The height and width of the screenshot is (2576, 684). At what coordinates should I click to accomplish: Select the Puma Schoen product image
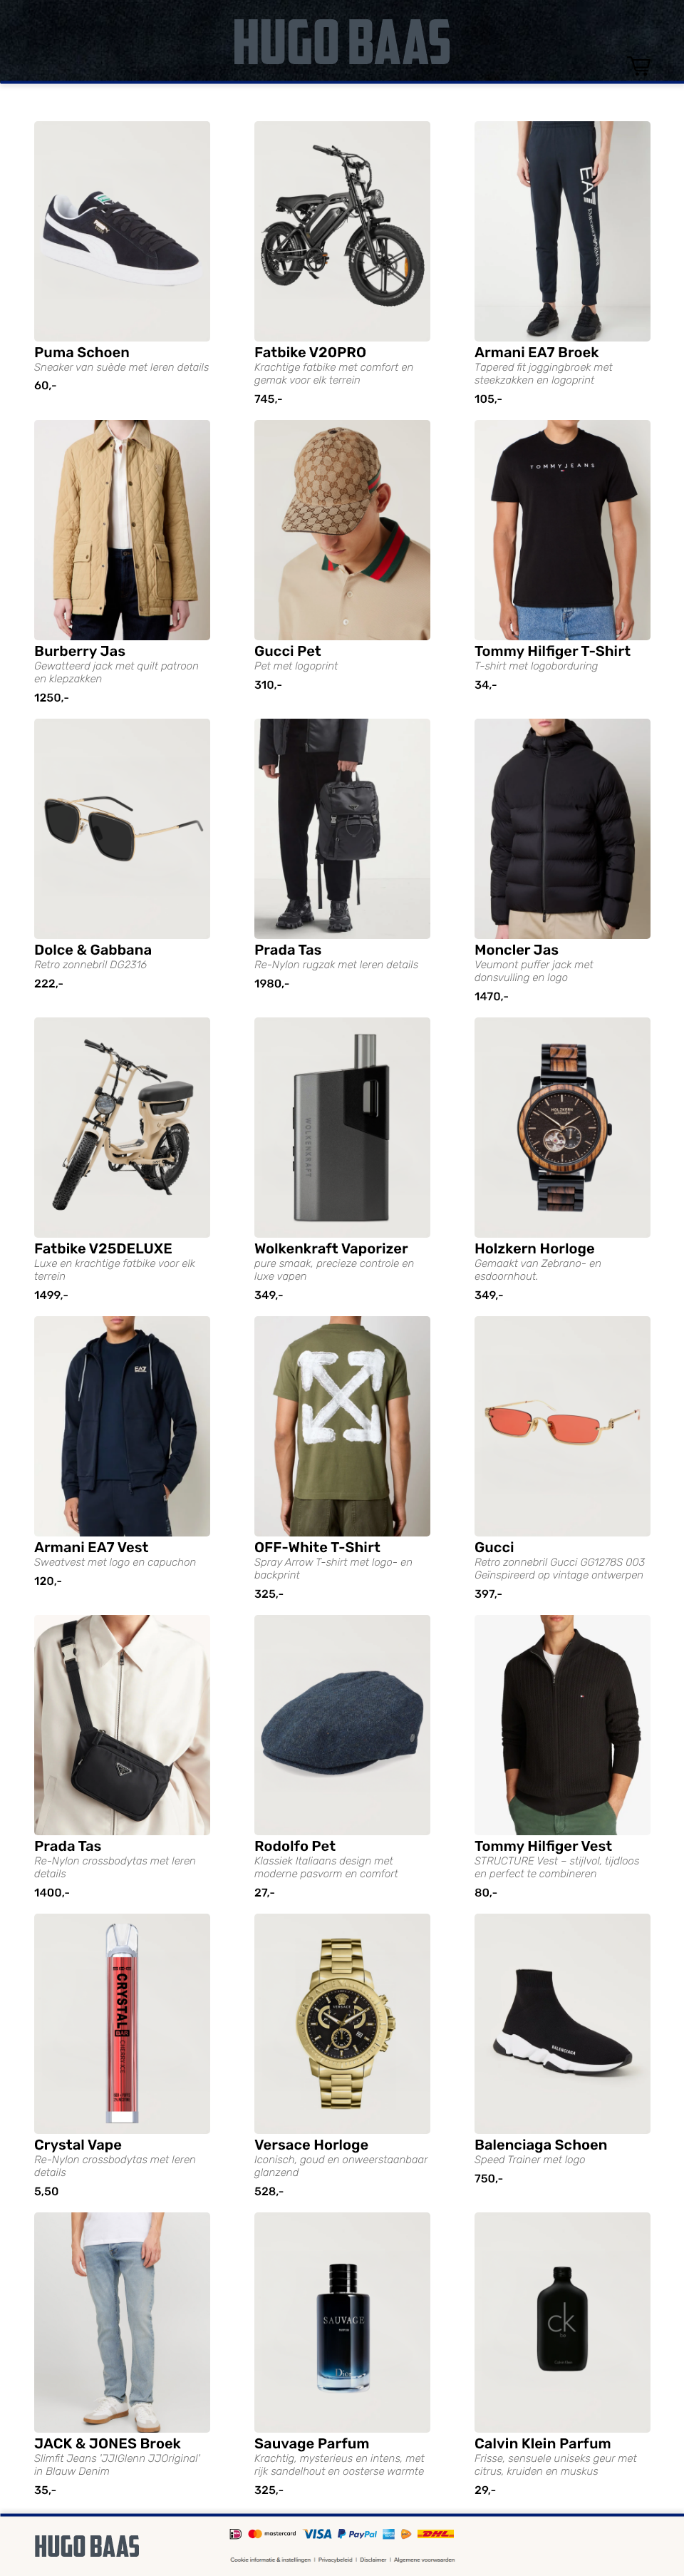(122, 231)
